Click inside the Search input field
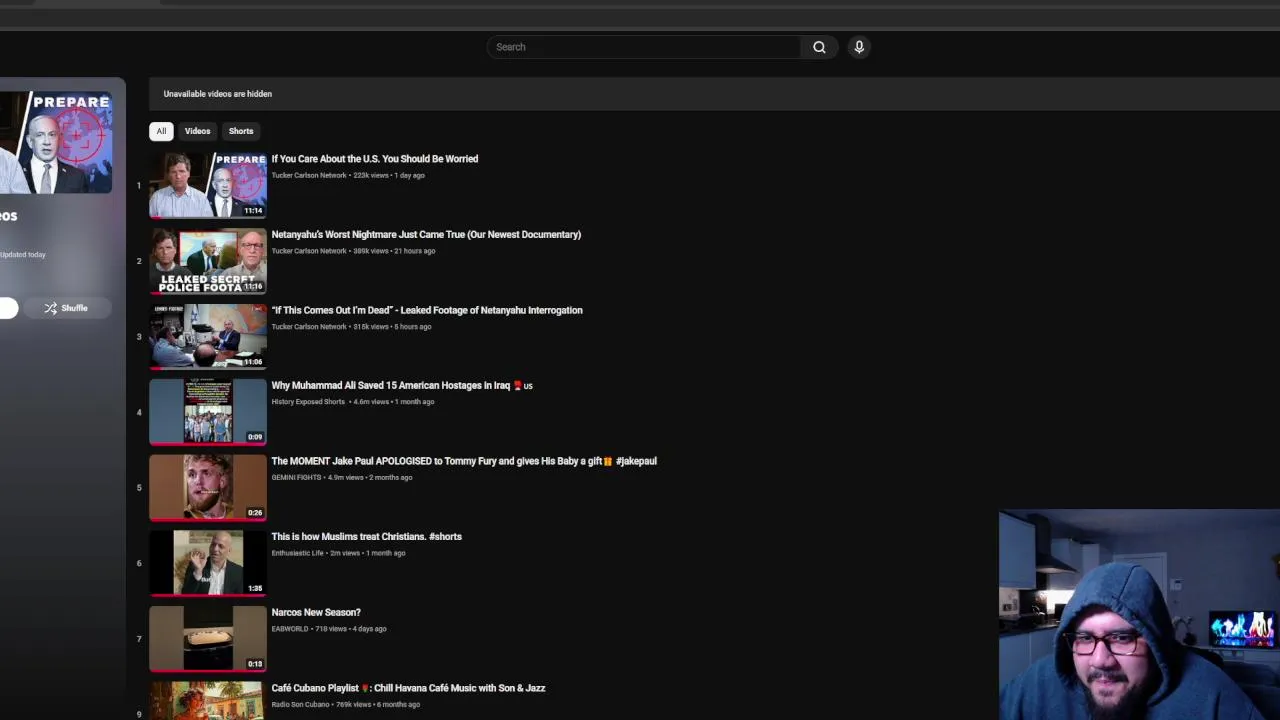 (644, 47)
